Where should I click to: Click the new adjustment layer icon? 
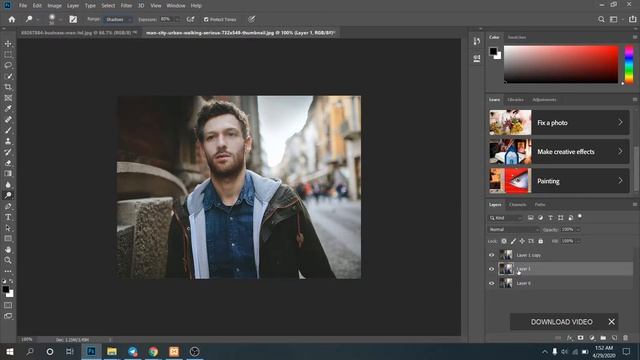pyautogui.click(x=592, y=338)
